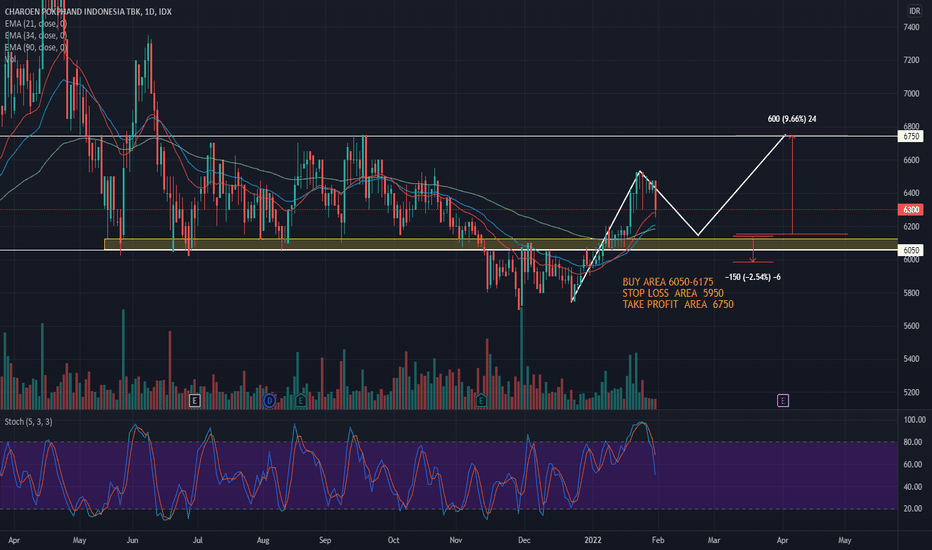Click the 20.00 stochastic scale label
Viewport: 932px width, 550px height.
tap(913, 509)
